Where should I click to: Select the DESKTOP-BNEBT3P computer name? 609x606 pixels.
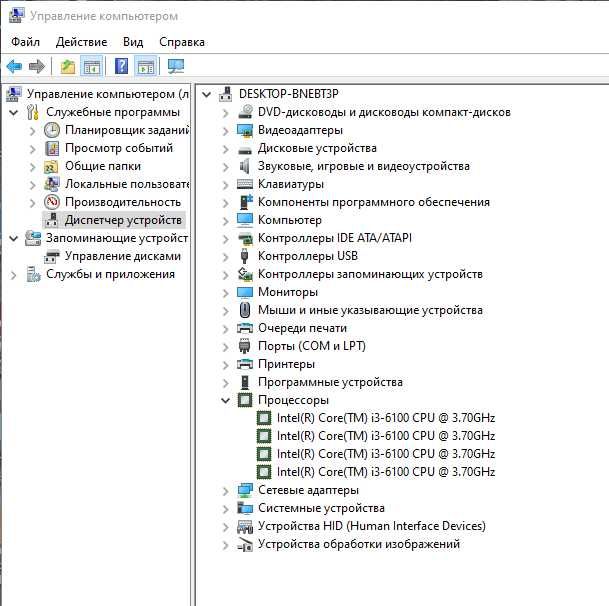[289, 94]
